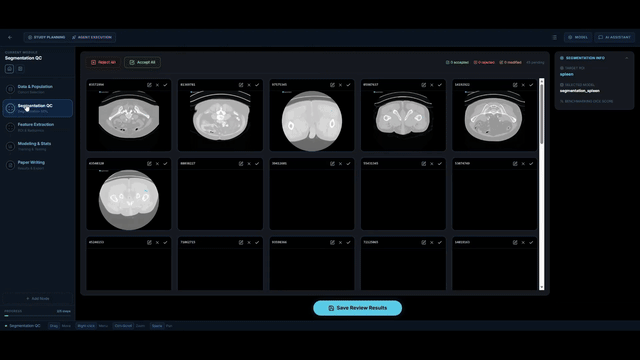Accept the first scan card with its checkmark
Image resolution: width=640 pixels, height=360 pixels.
165,85
